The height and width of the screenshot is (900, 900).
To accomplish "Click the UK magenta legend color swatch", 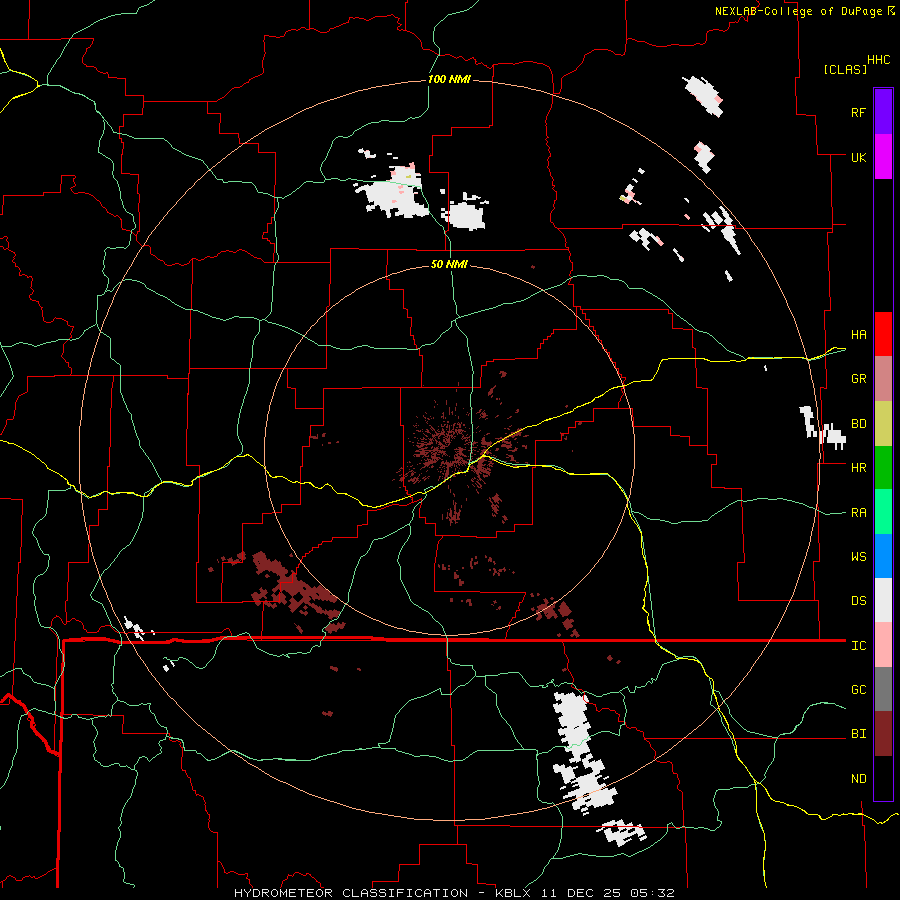I will click(883, 157).
